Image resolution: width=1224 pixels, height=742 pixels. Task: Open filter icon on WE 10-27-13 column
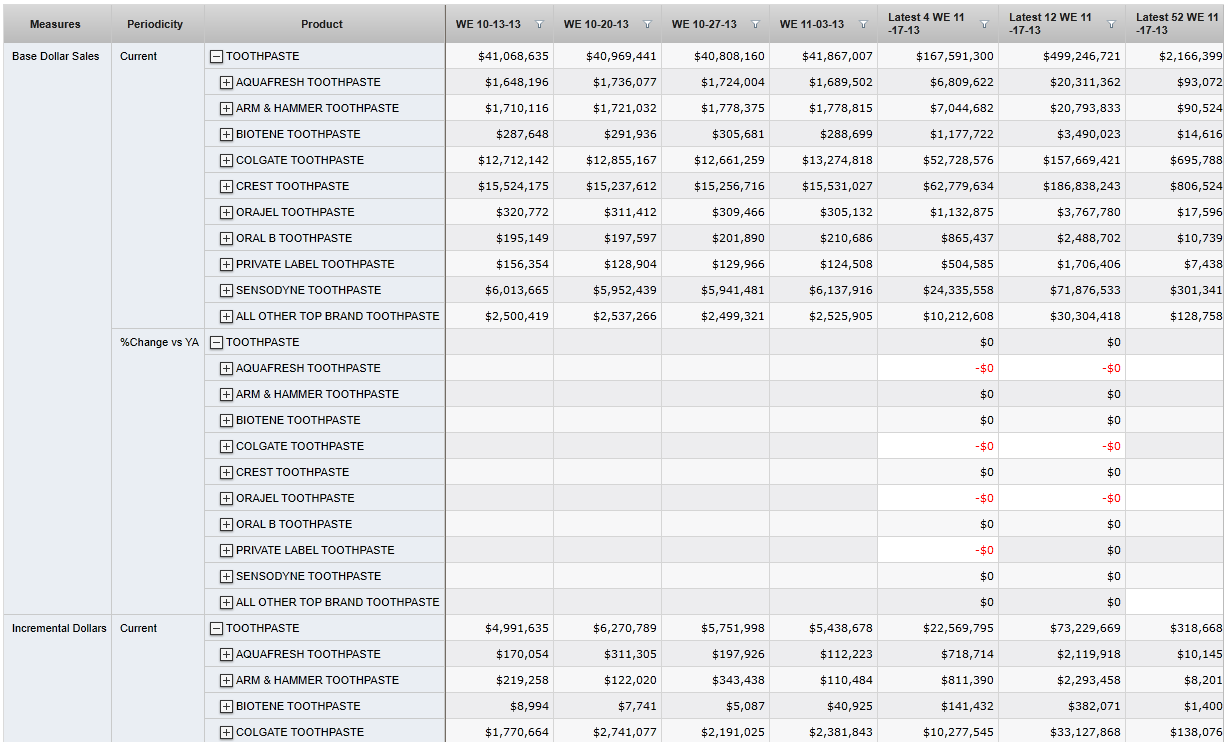coord(756,25)
